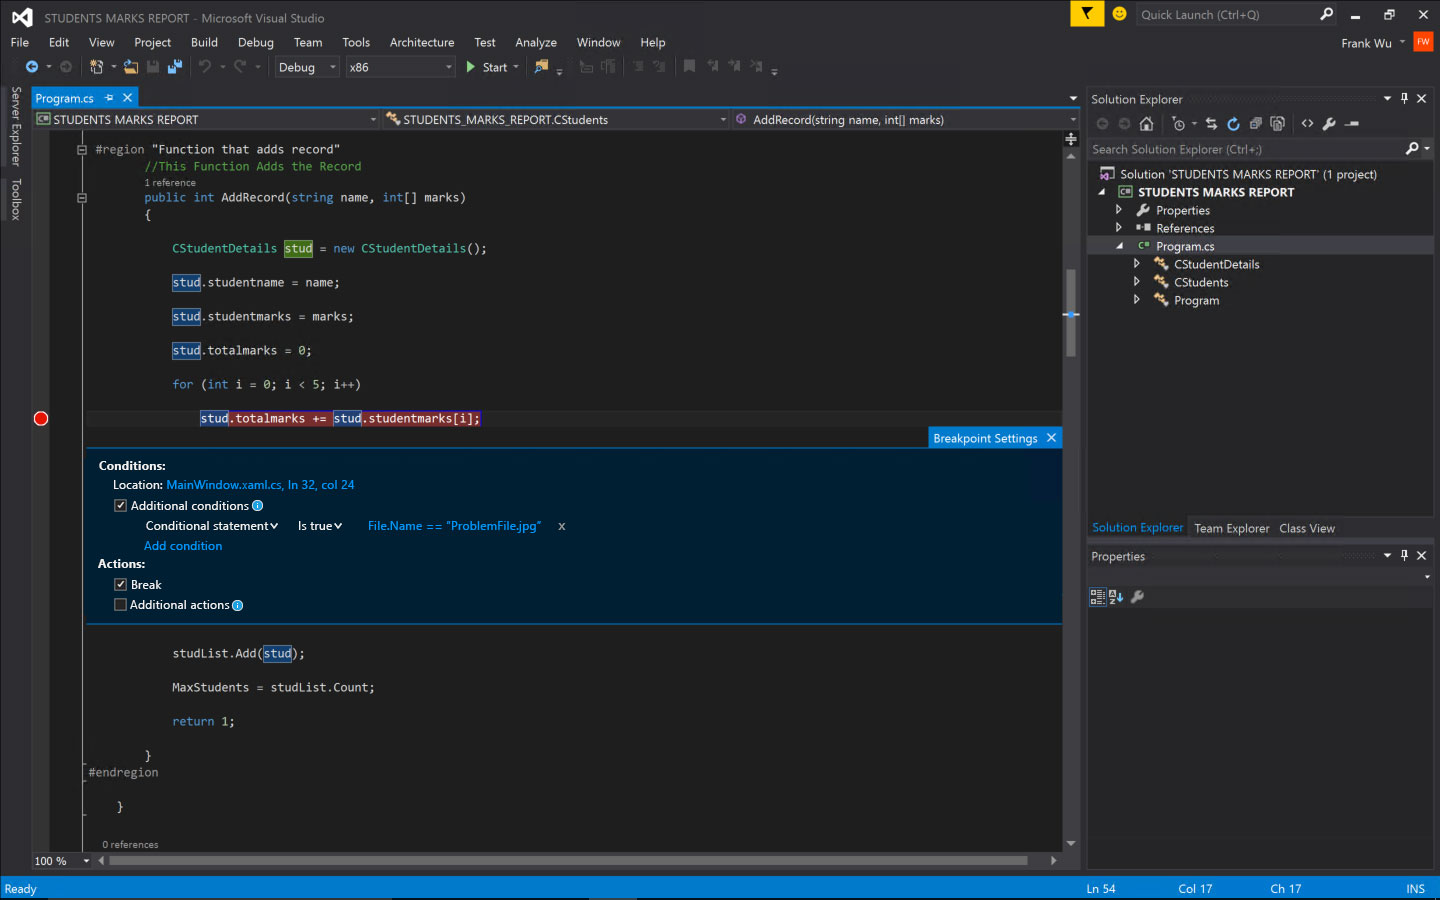This screenshot has height=900, width=1440.
Task: Click the red breakpoint glyph in the margin
Action: click(x=40, y=418)
